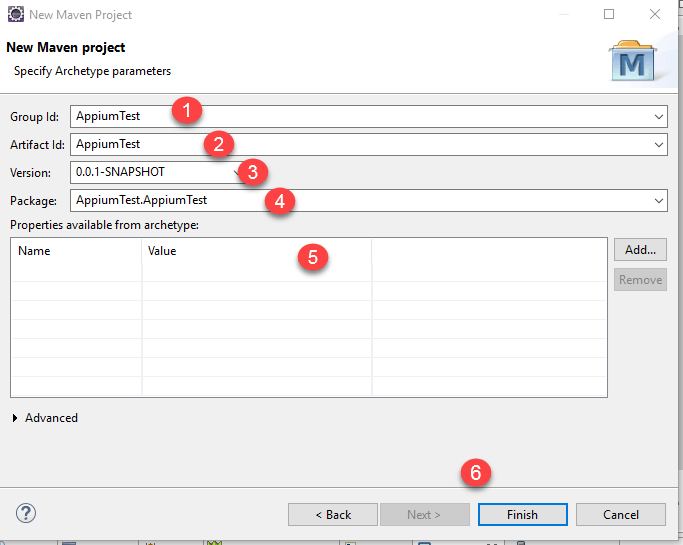Focus the Package text field

coord(369,200)
